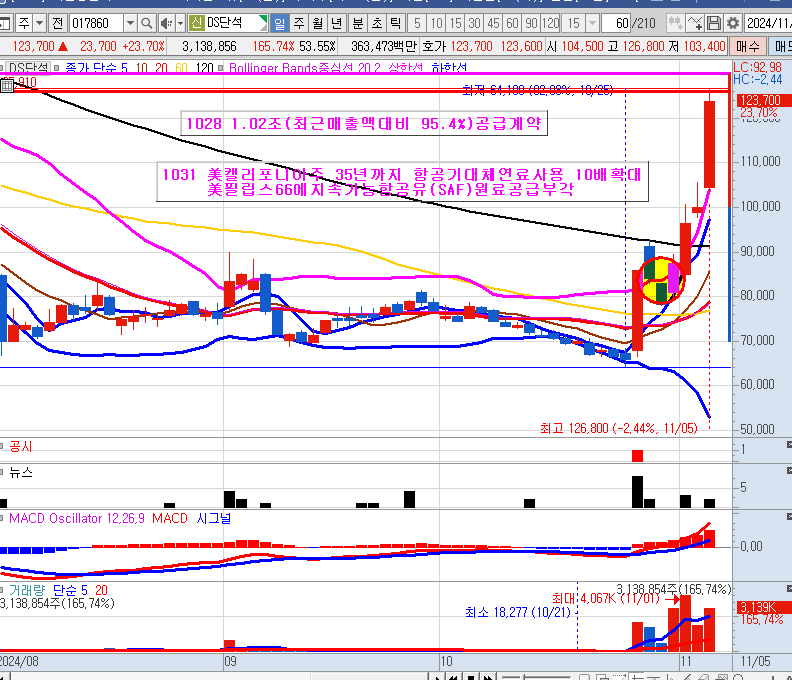Screen dimensions: 792x680
Task: Click the stock search magnifier icon
Action: pyautogui.click(x=147, y=22)
